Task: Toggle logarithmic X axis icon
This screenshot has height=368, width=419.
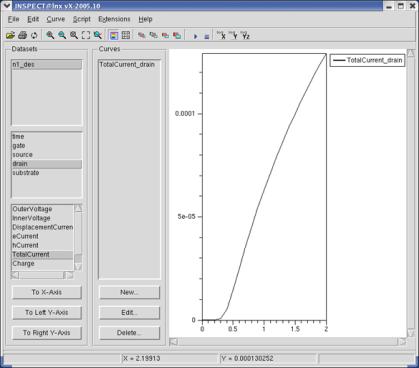Action: click(x=221, y=35)
